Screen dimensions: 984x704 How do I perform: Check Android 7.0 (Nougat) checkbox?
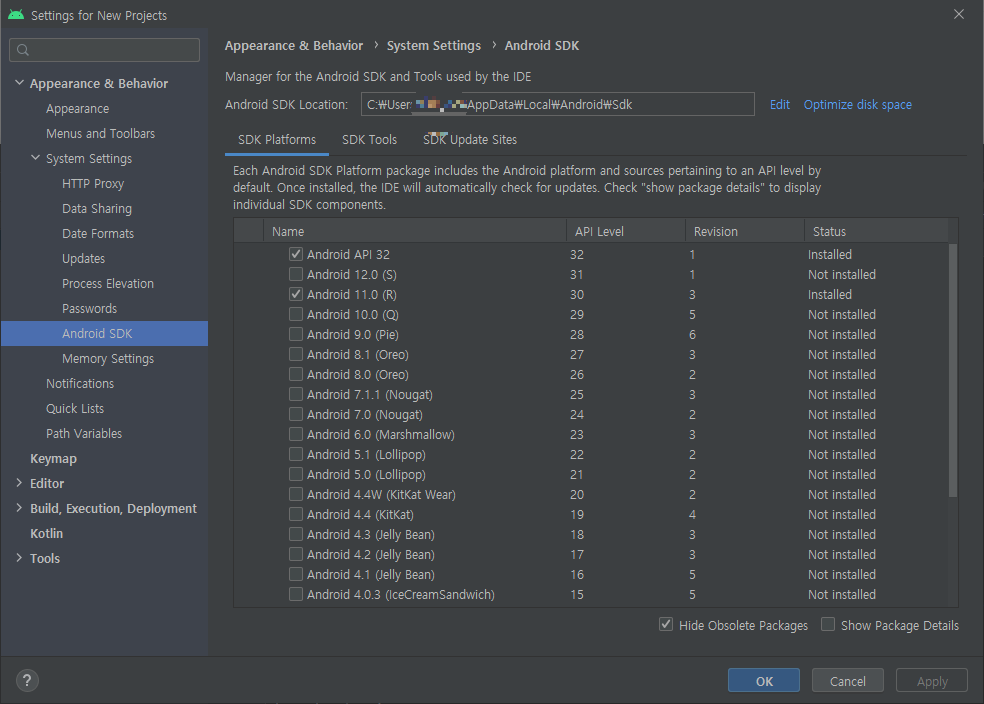pyautogui.click(x=296, y=415)
